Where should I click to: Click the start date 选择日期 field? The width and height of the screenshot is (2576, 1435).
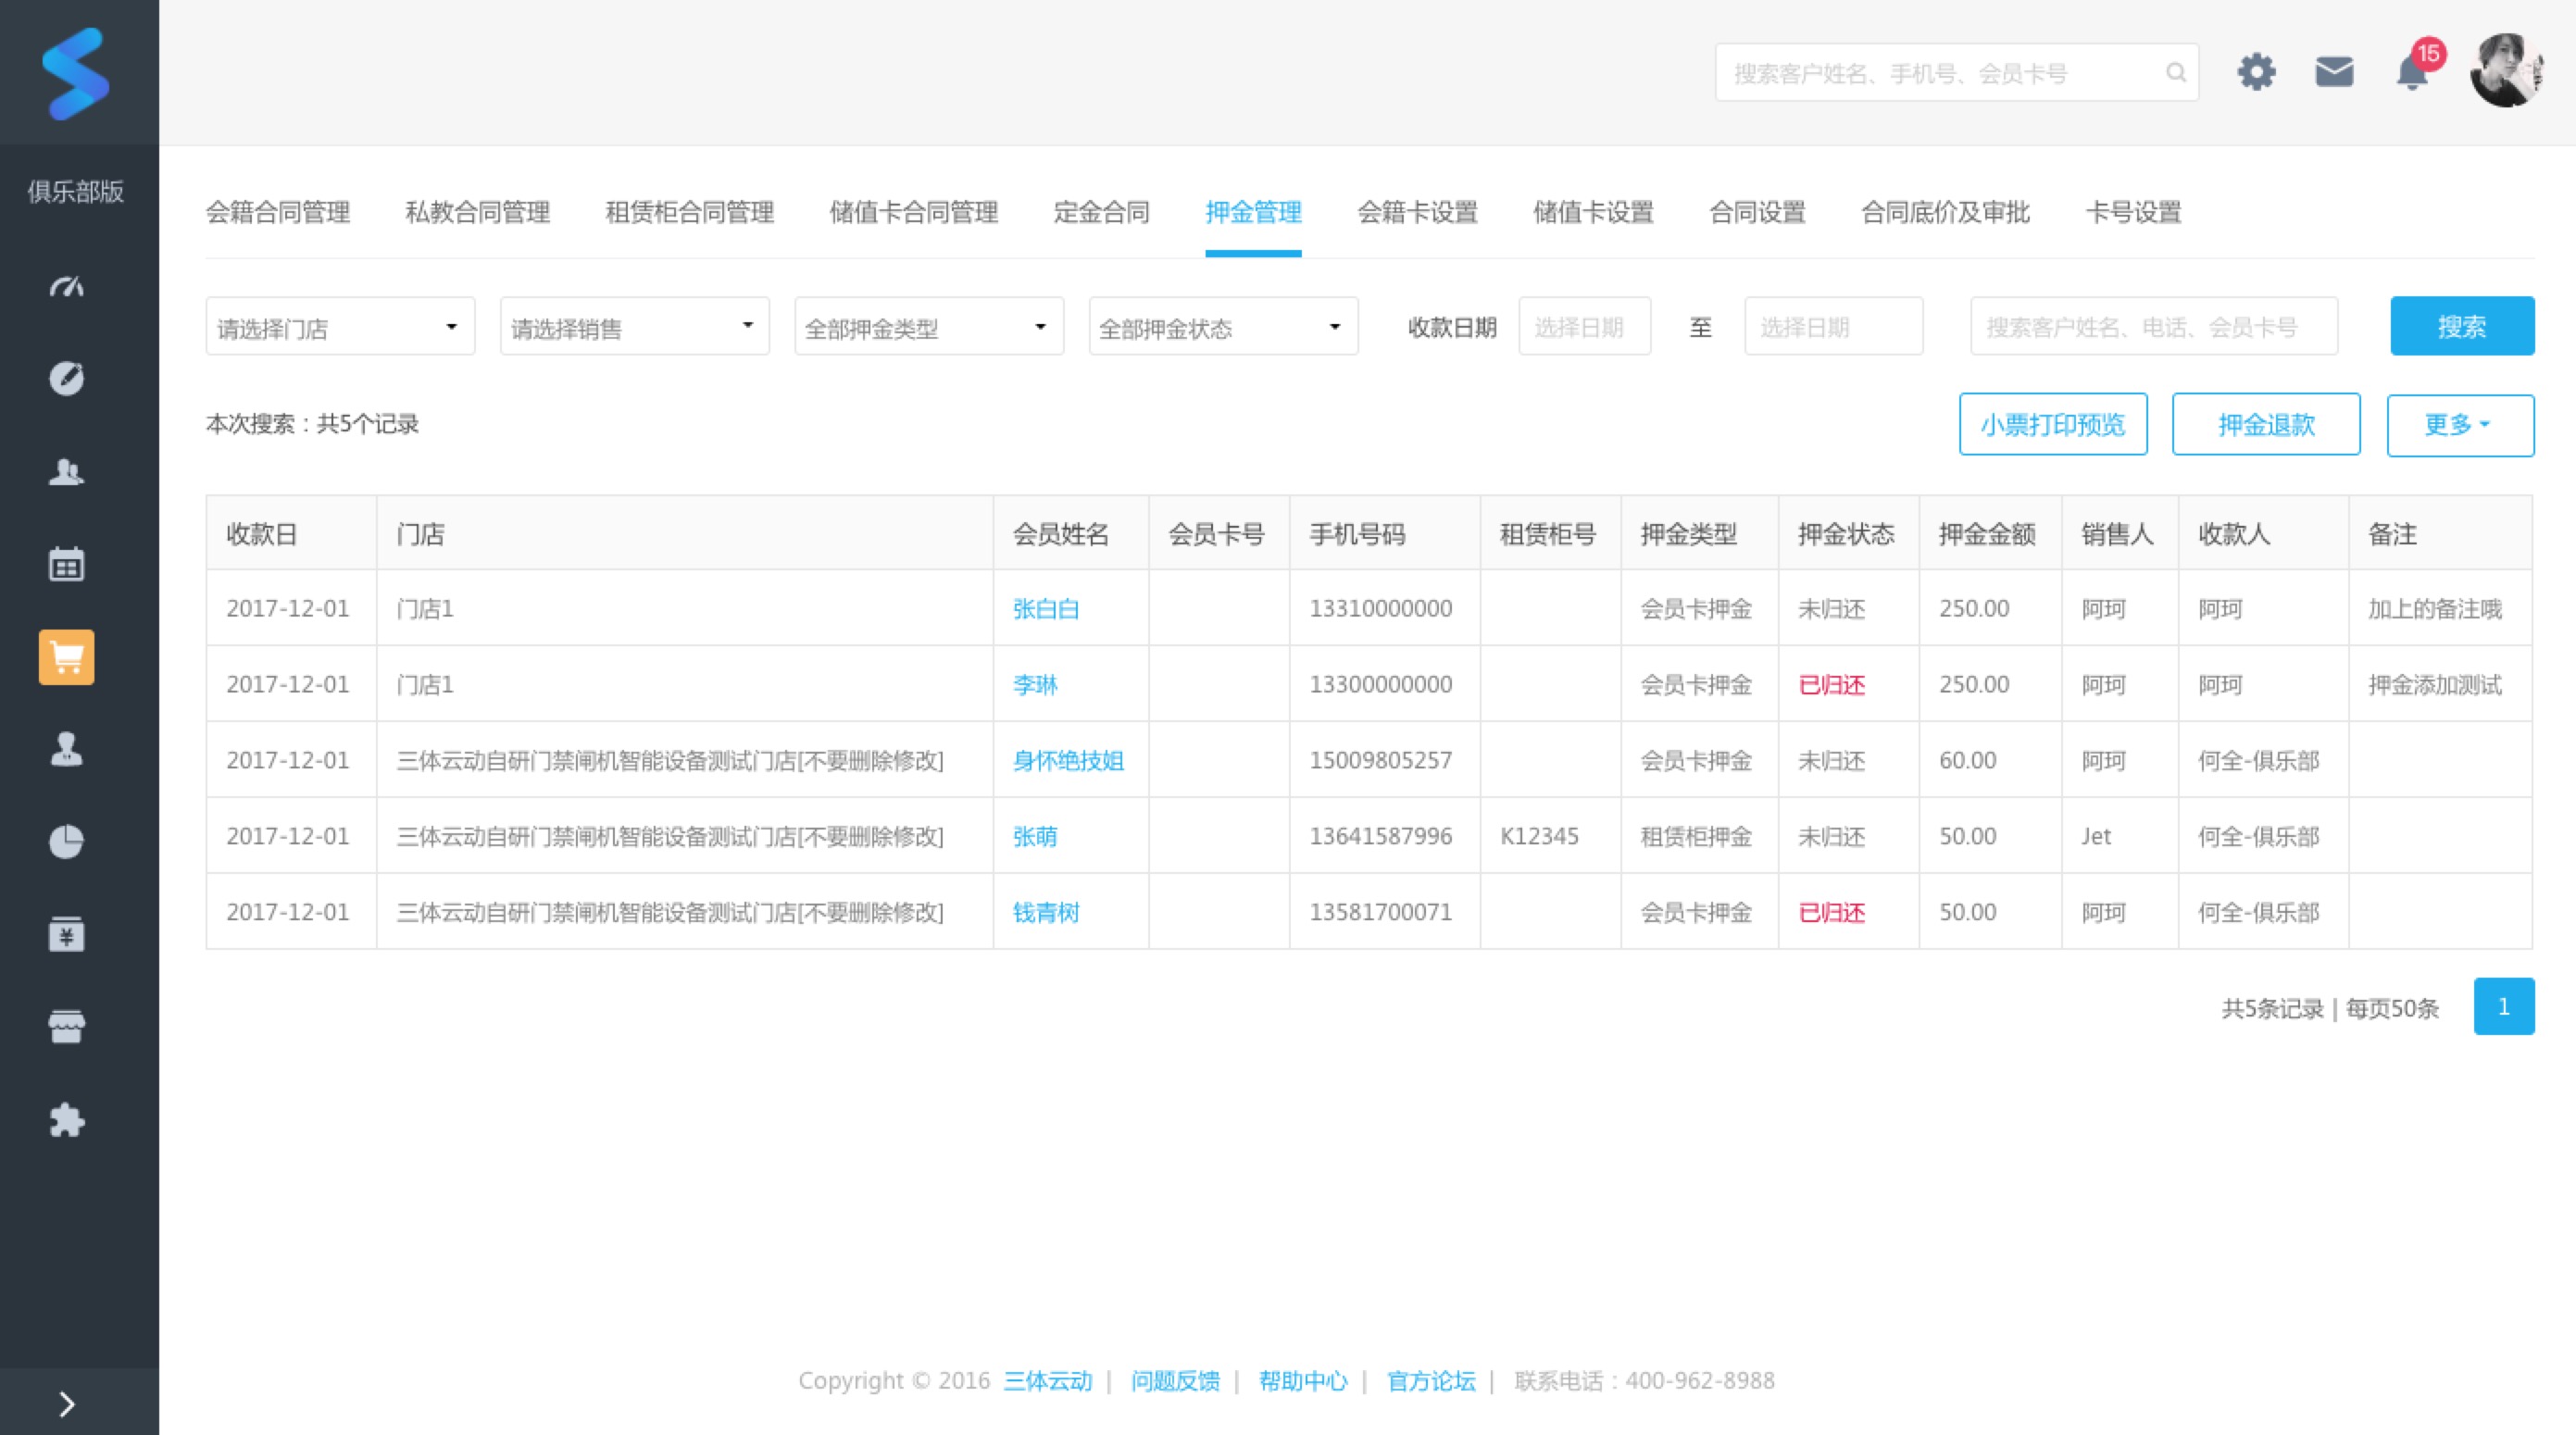(1584, 326)
